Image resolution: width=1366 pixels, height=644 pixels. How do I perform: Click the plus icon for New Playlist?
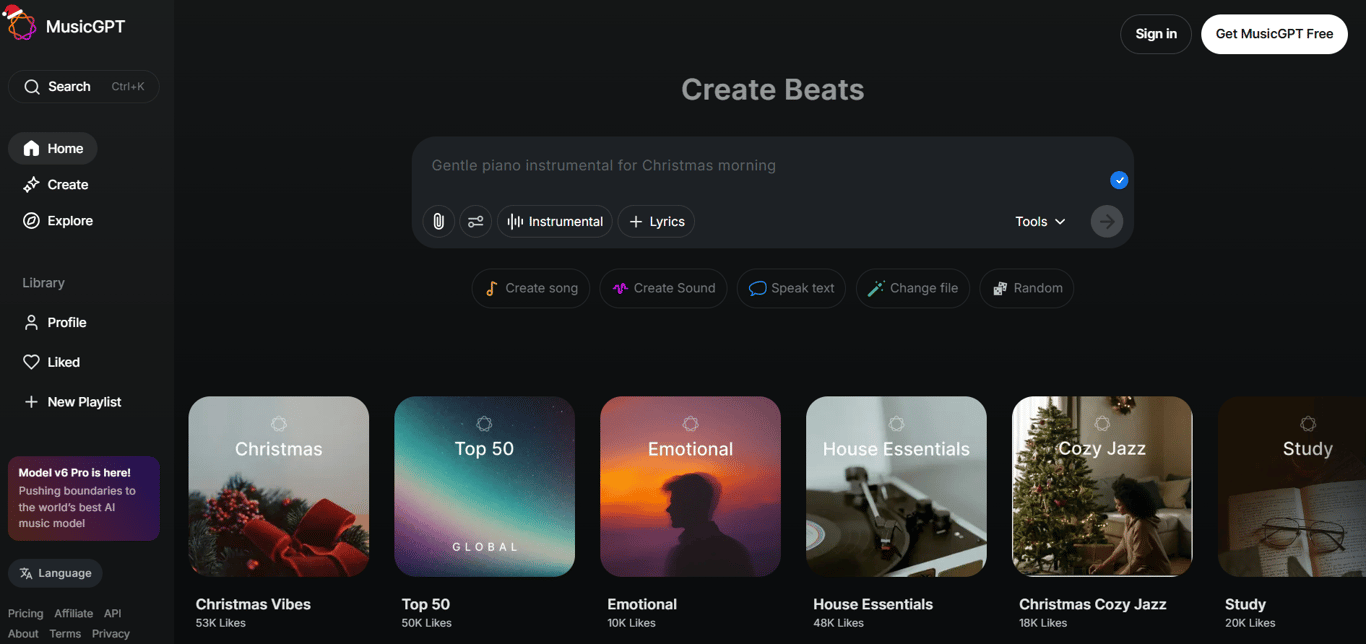point(32,401)
